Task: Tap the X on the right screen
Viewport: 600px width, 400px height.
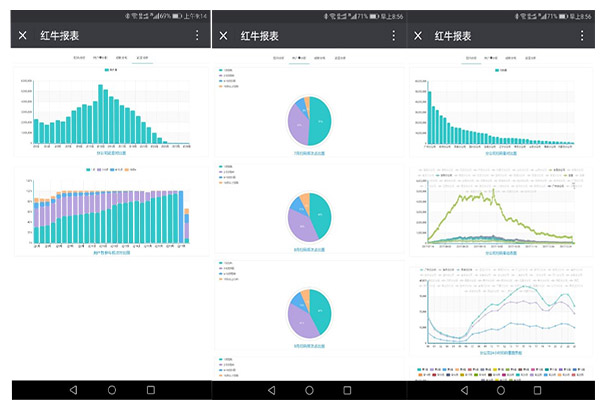Action: [417, 35]
